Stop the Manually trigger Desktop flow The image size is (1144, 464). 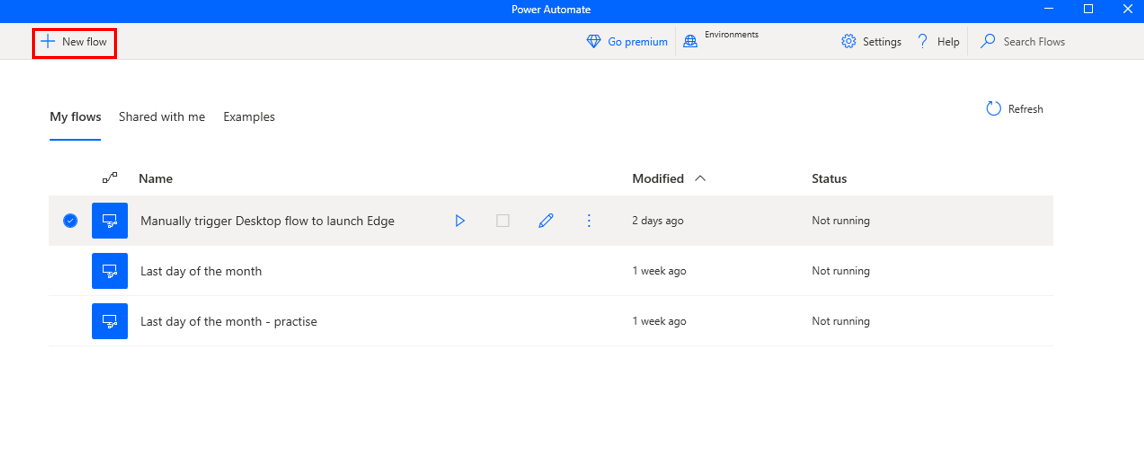[x=503, y=220]
